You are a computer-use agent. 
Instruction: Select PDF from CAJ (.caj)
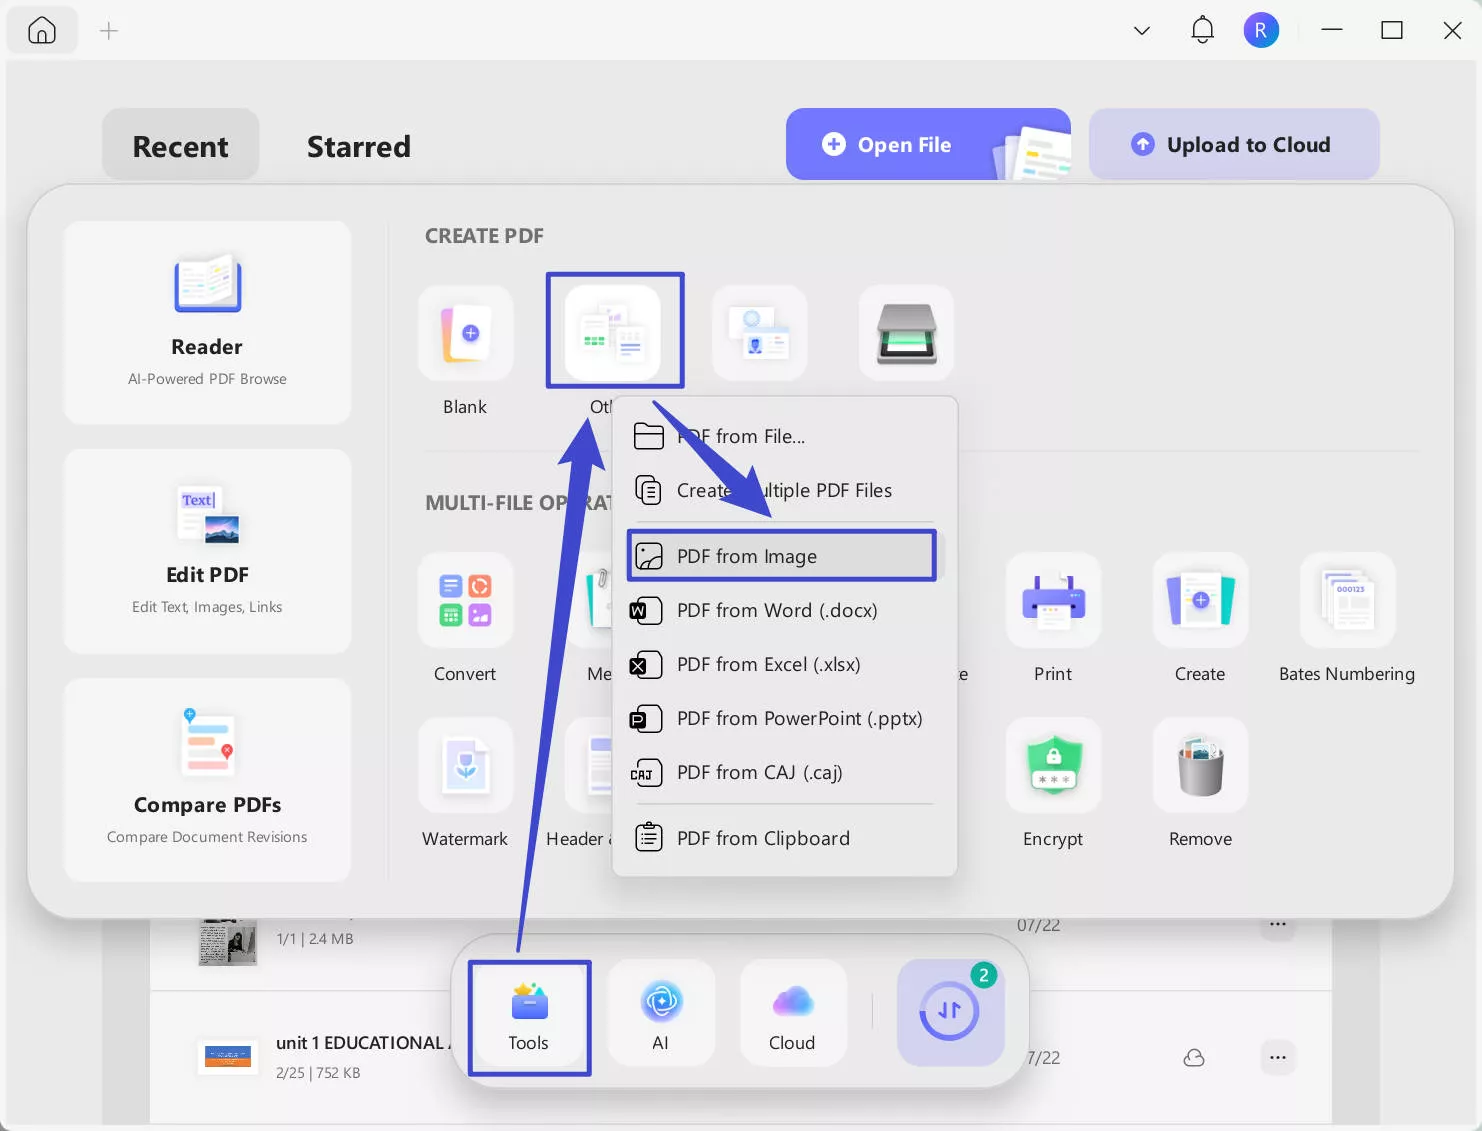pyautogui.click(x=784, y=772)
